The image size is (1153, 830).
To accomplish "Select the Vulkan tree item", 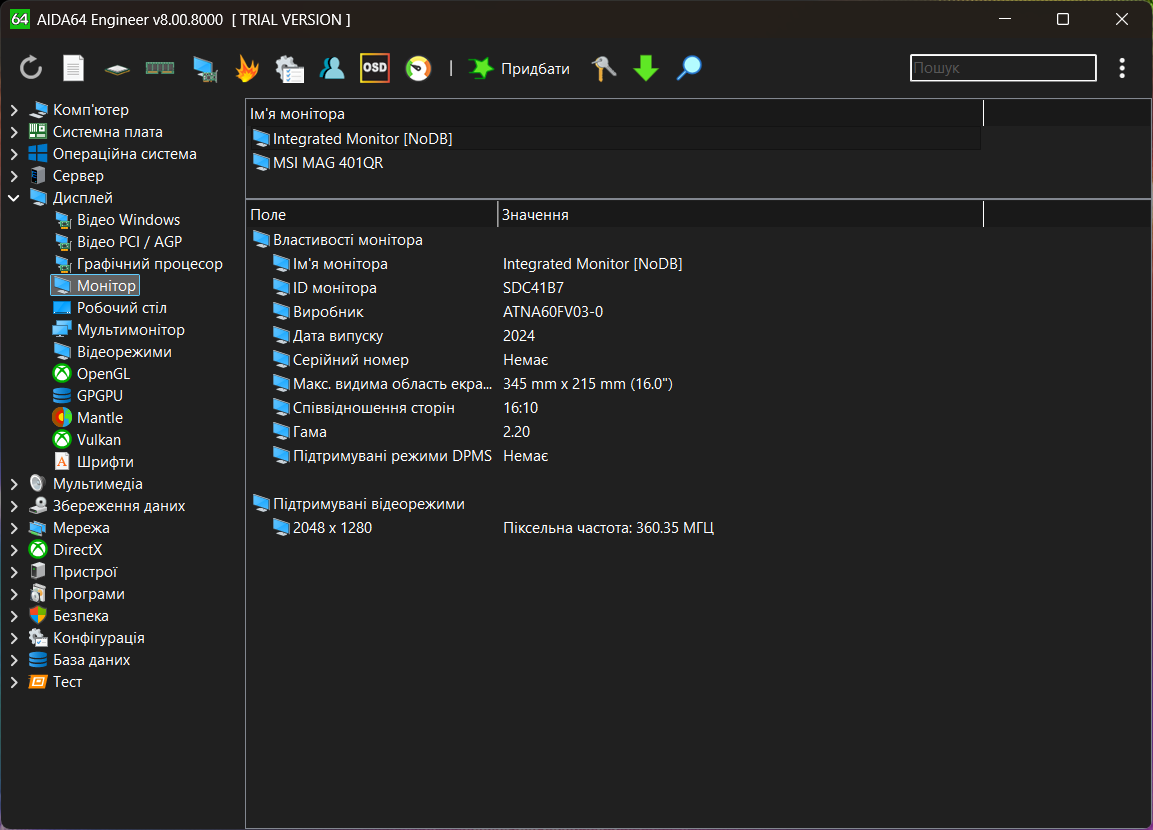I will [98, 440].
